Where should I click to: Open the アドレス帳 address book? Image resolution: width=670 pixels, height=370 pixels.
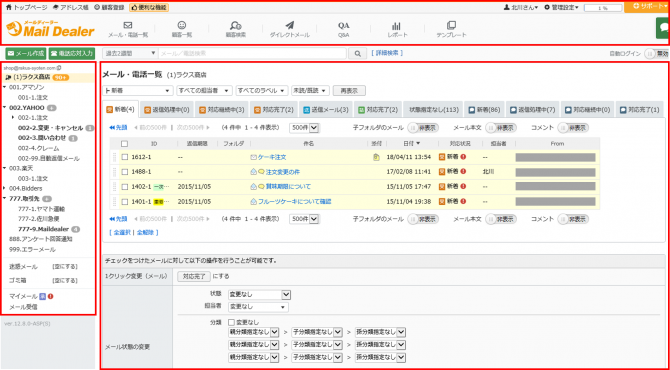71,7
